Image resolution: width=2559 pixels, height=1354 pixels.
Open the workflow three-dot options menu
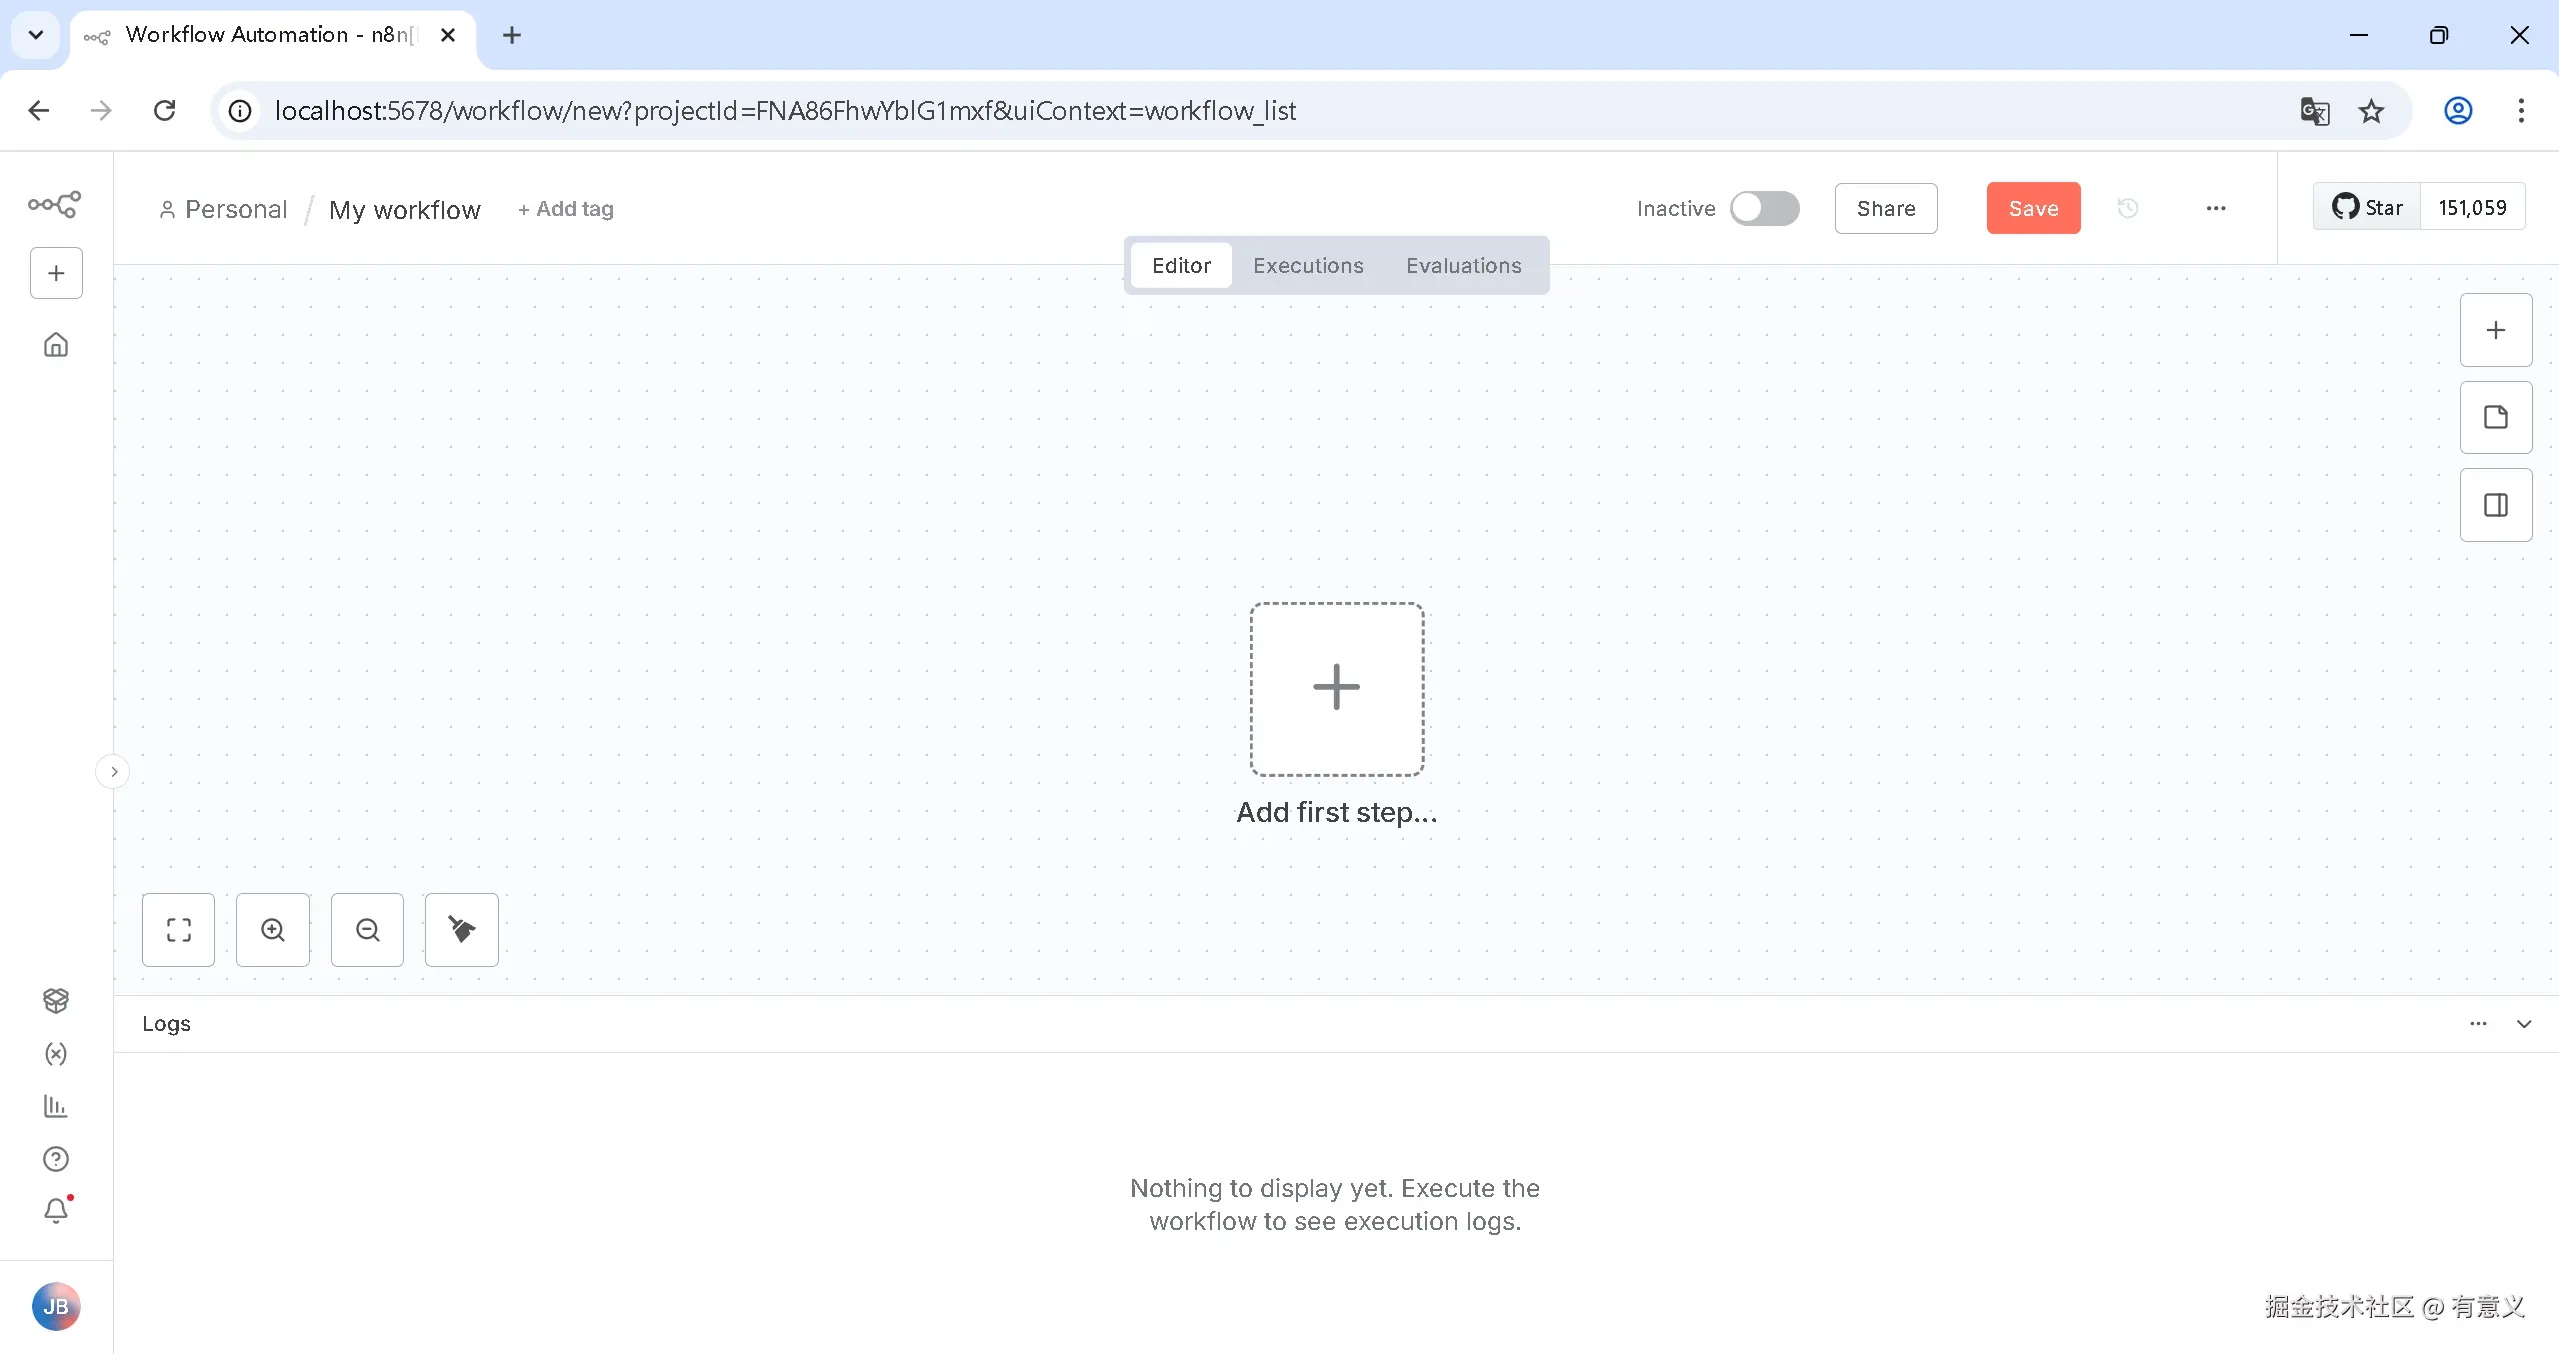pos(2215,208)
